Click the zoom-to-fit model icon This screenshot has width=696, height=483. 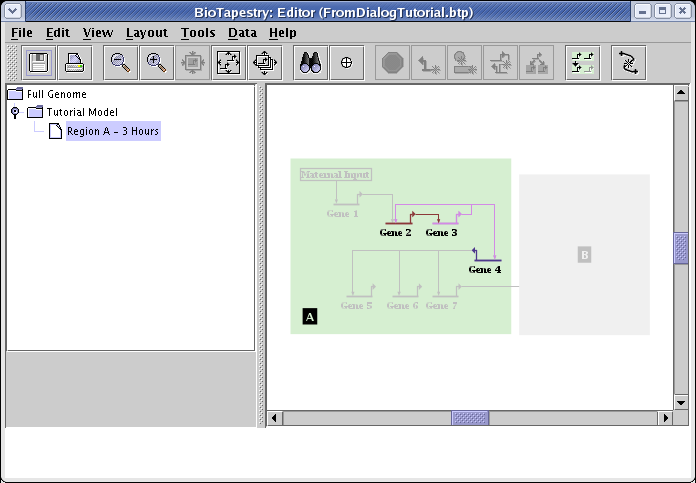pos(228,62)
